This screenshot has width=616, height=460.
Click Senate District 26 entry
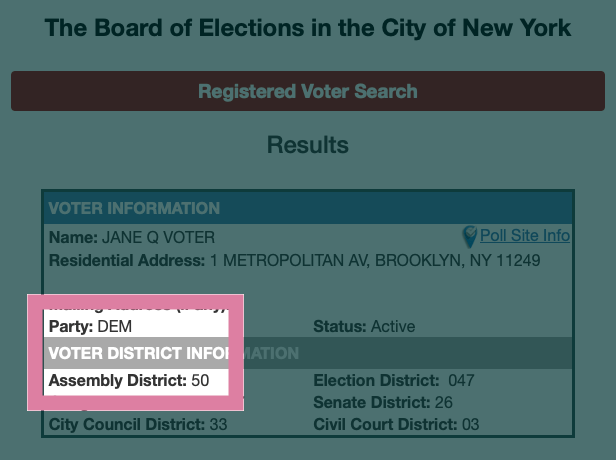pos(383,402)
